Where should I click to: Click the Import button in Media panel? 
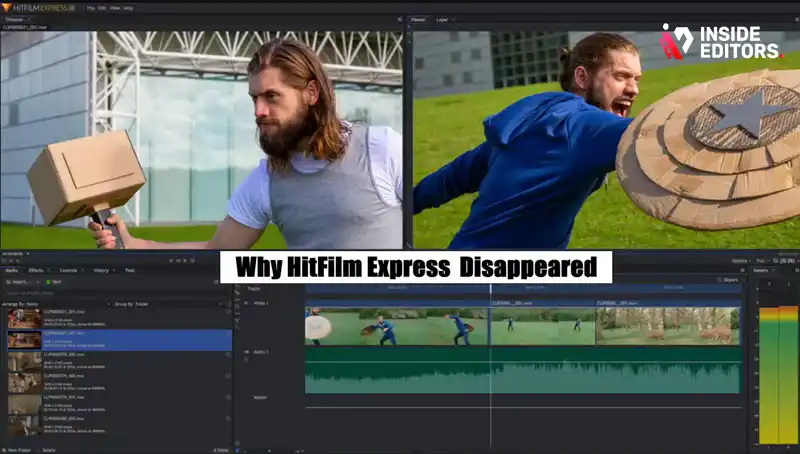click(20, 282)
